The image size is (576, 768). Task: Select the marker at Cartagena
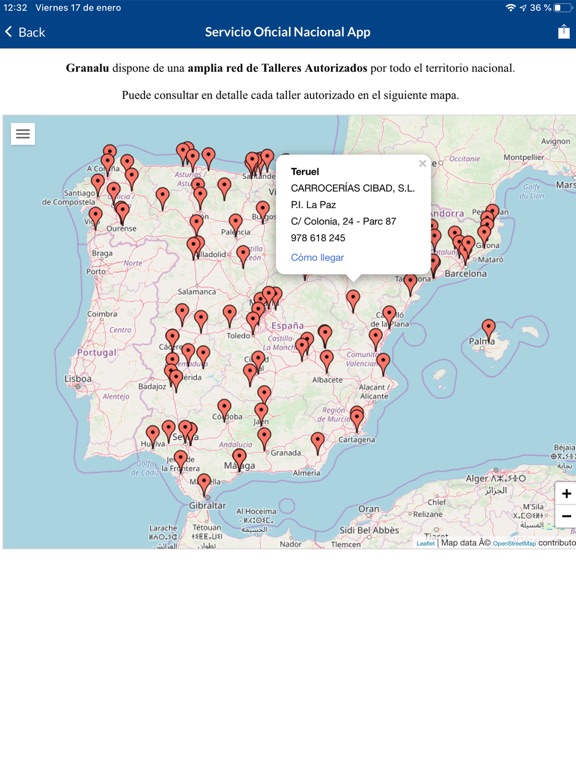[x=357, y=421]
